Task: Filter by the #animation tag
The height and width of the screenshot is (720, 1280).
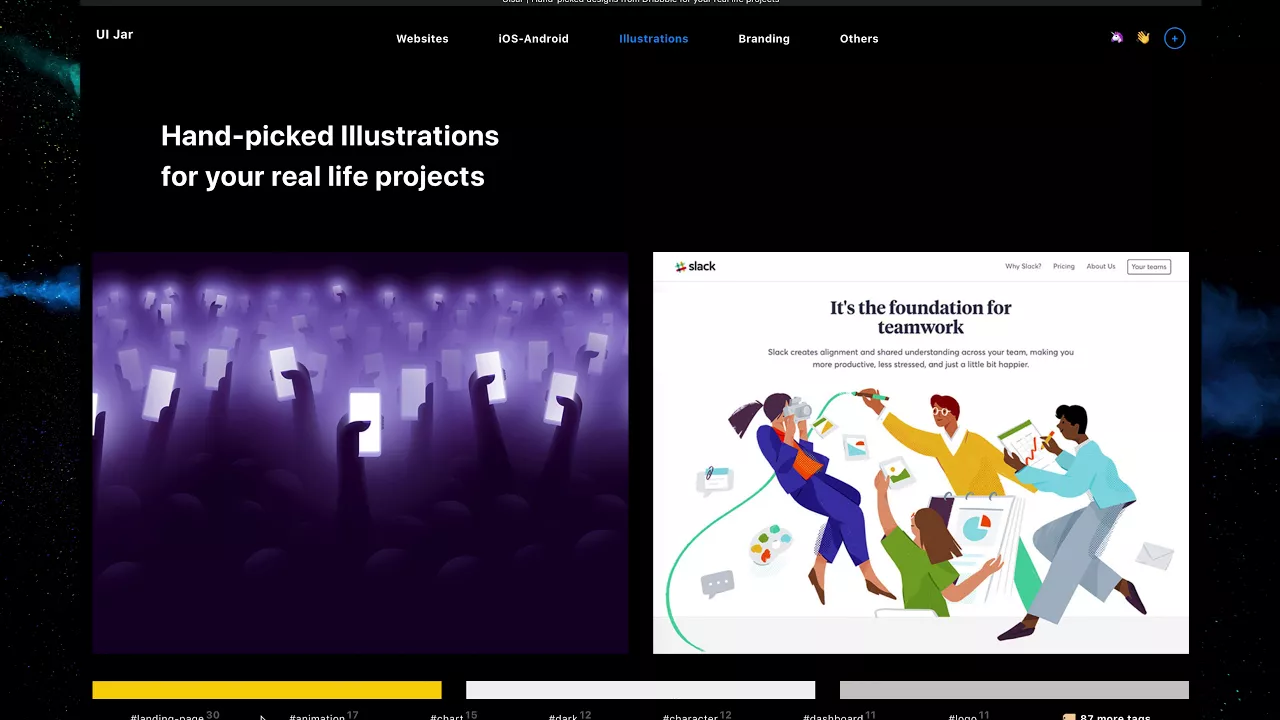Action: click(323, 716)
